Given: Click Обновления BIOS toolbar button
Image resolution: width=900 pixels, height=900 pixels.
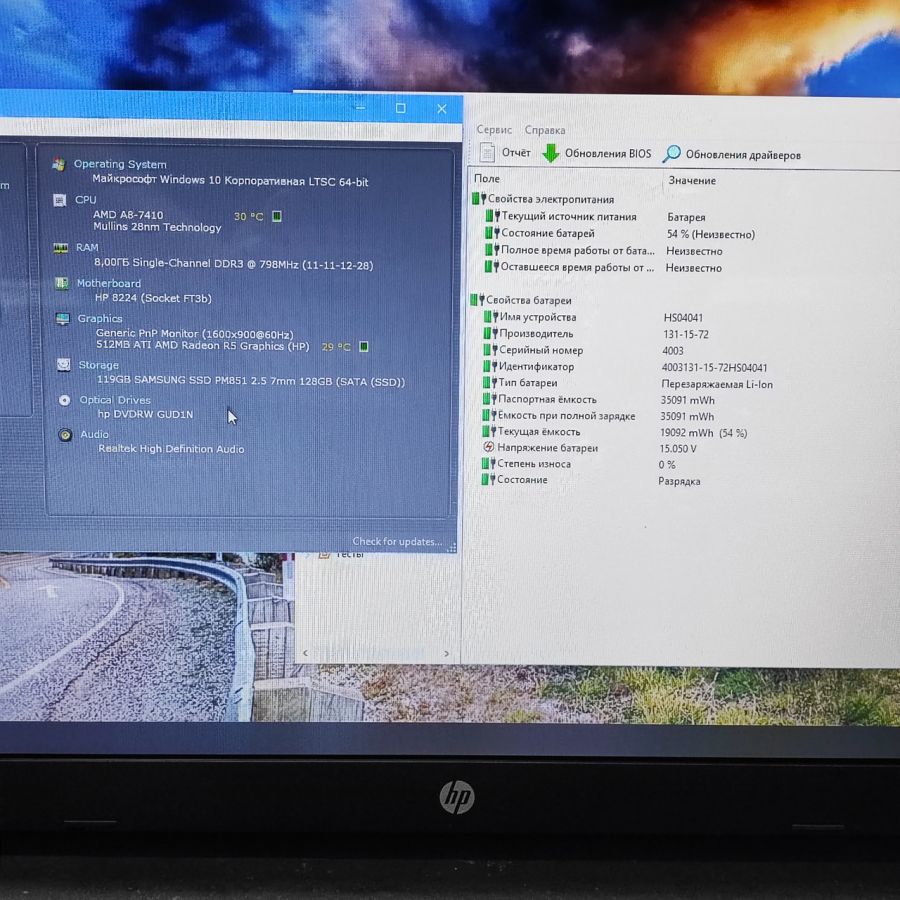Looking at the screenshot, I should coord(597,153).
